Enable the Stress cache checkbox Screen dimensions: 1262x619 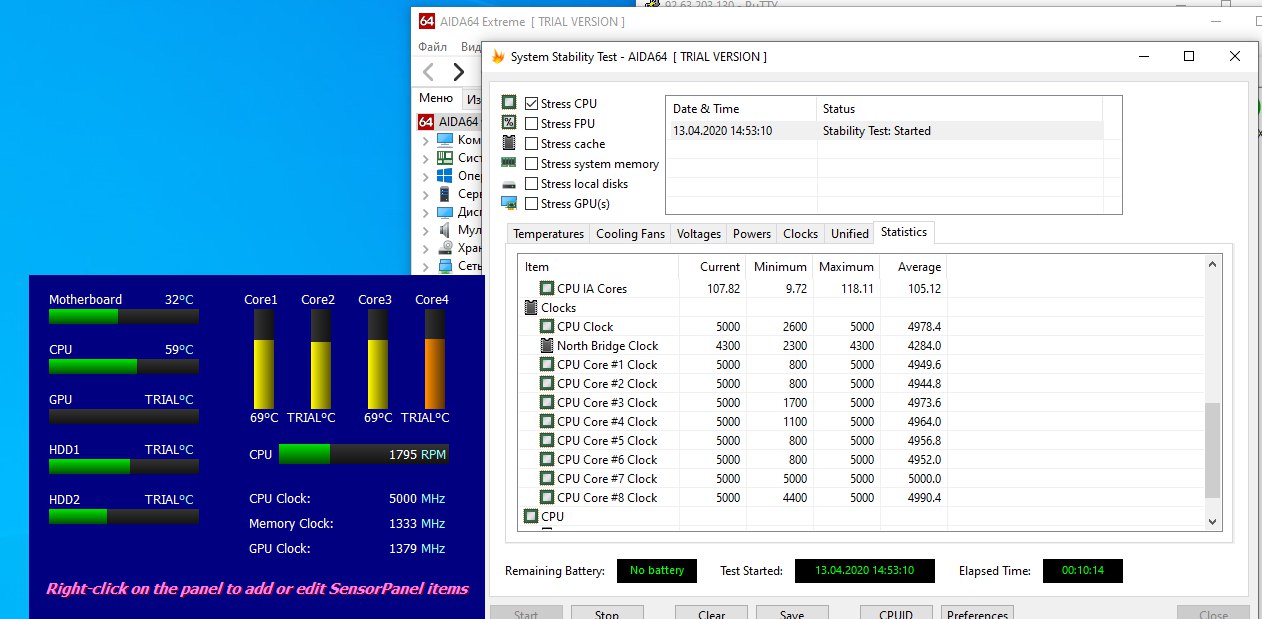(531, 144)
